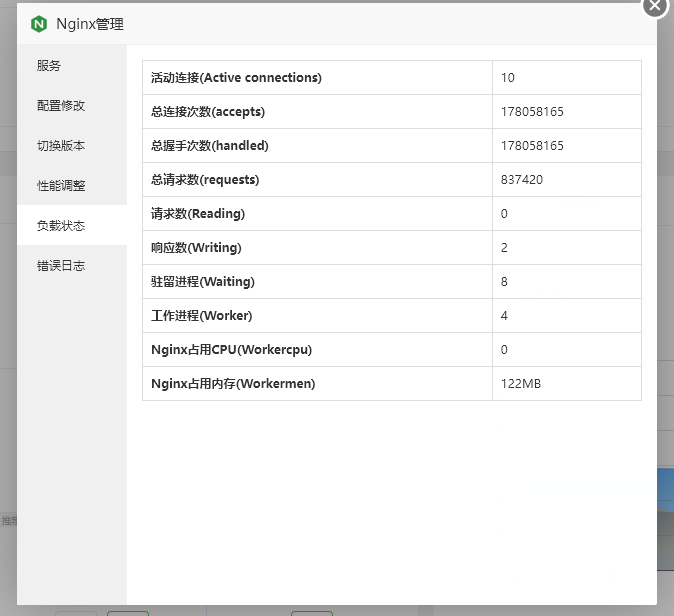This screenshot has width=674, height=616.
Task: Select 总握手次数(handled) label
Action: (x=209, y=146)
